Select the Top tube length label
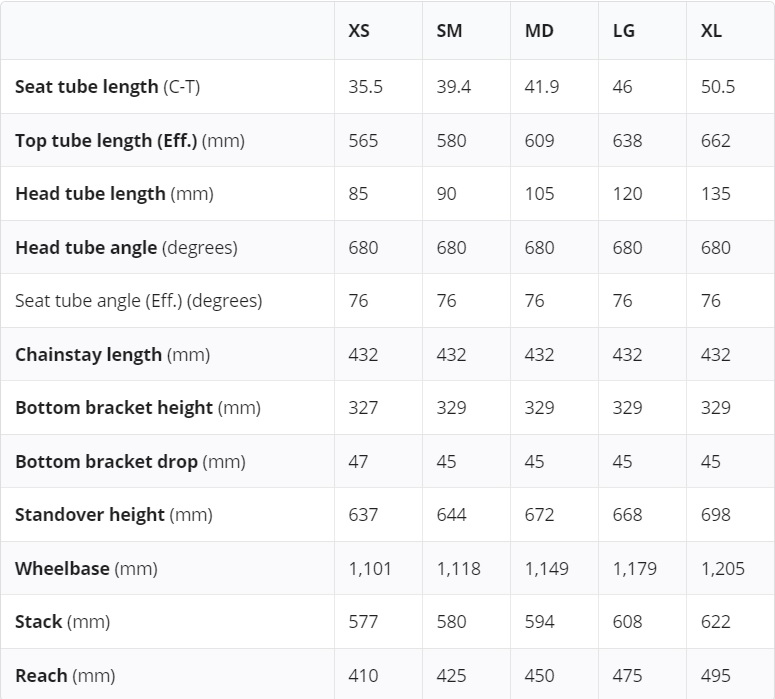The image size is (775, 699). coord(129,141)
